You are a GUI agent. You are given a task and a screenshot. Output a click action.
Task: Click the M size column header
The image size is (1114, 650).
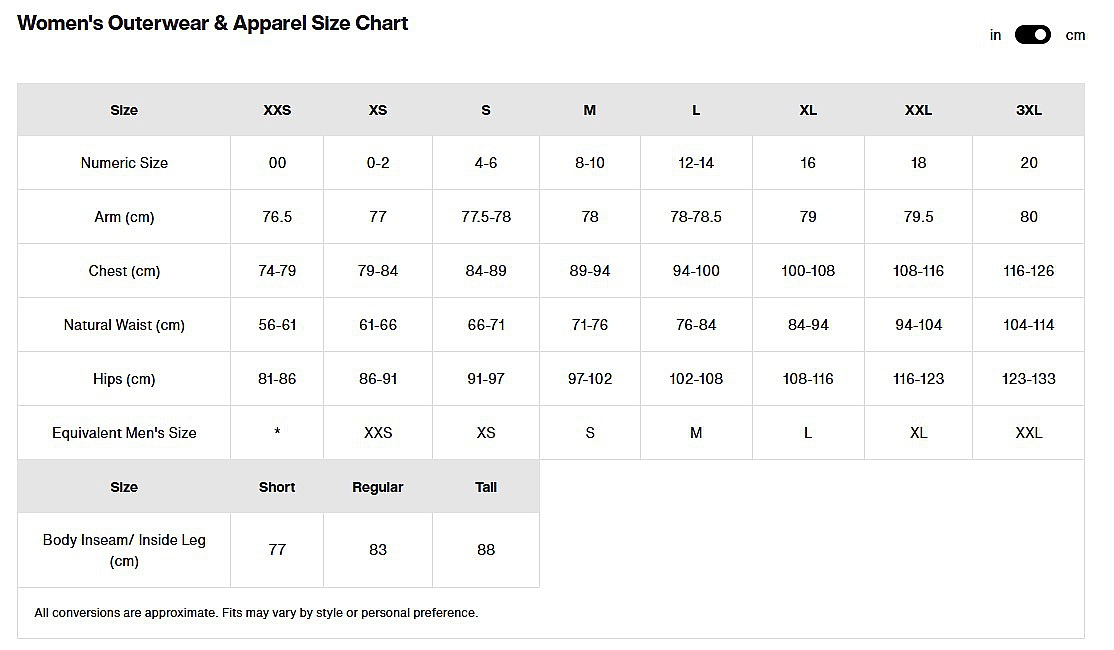590,110
